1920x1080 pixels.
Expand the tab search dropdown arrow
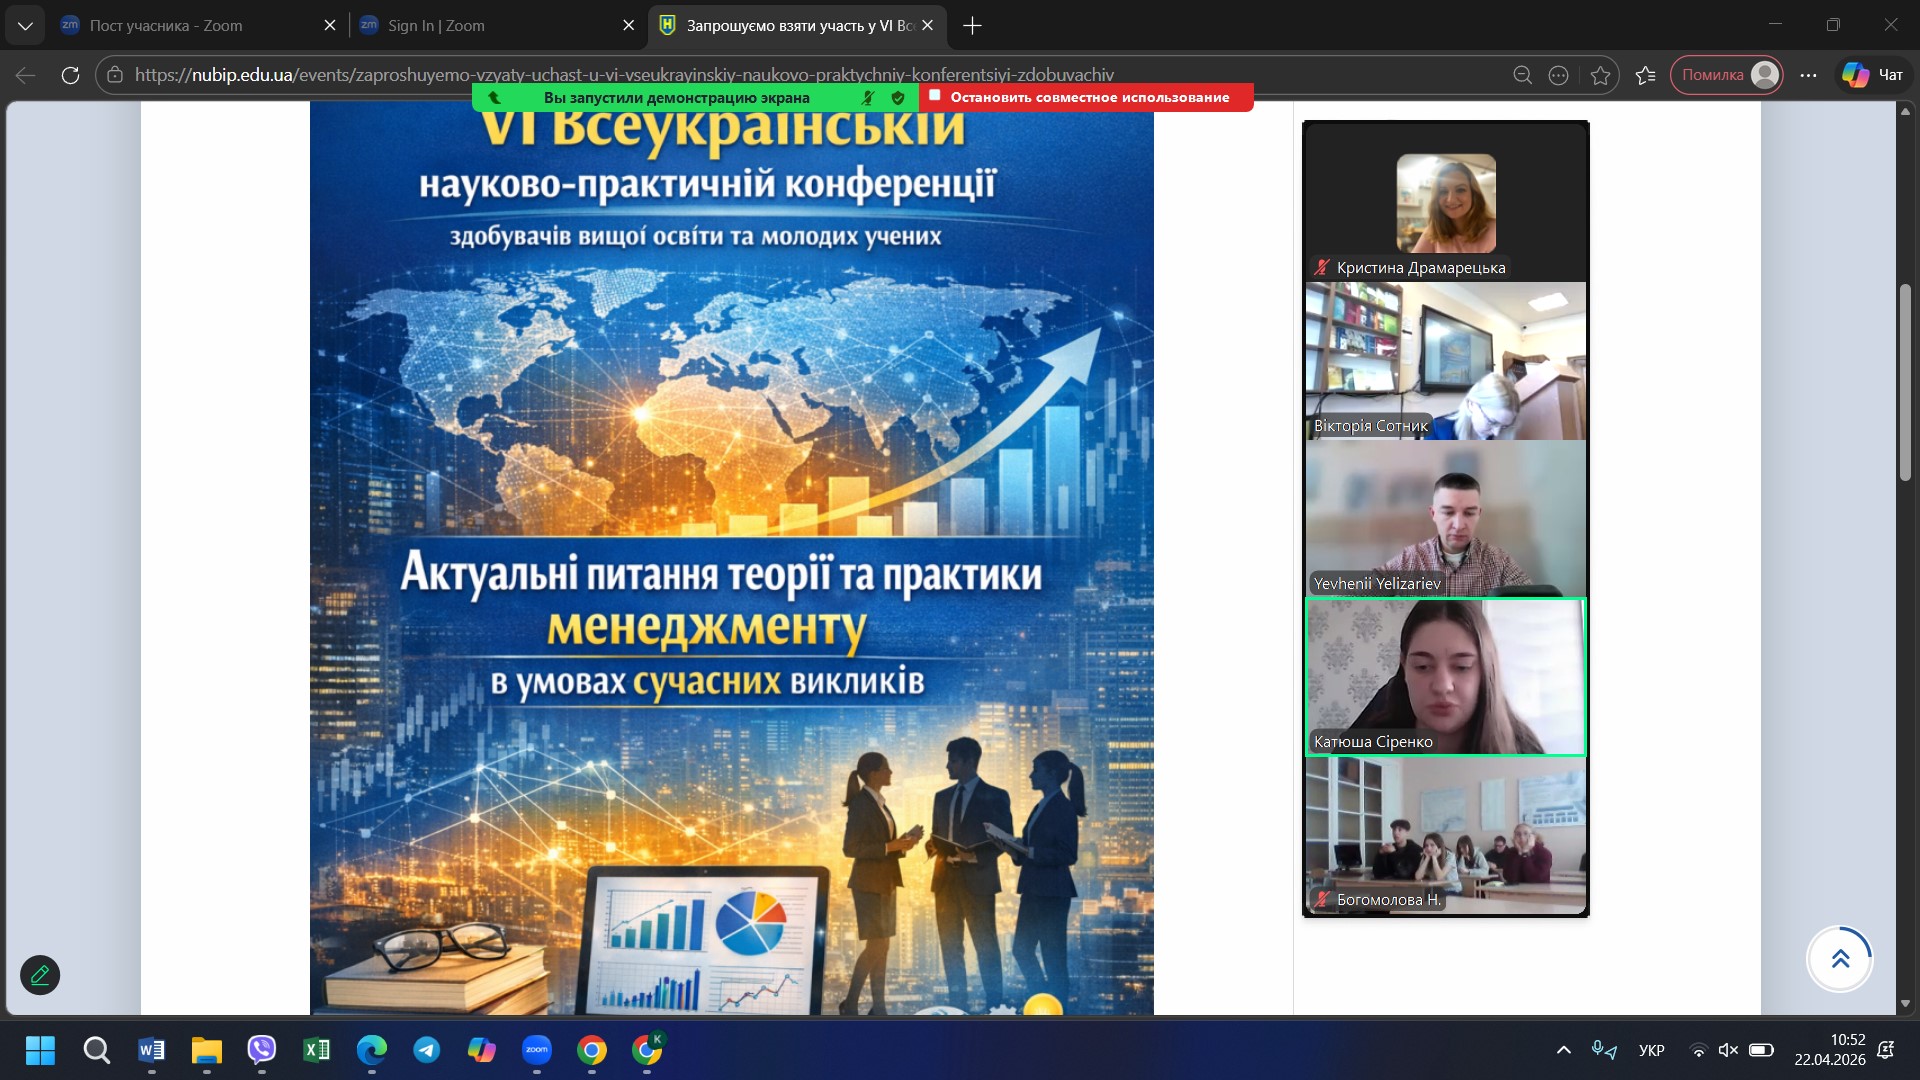[25, 25]
